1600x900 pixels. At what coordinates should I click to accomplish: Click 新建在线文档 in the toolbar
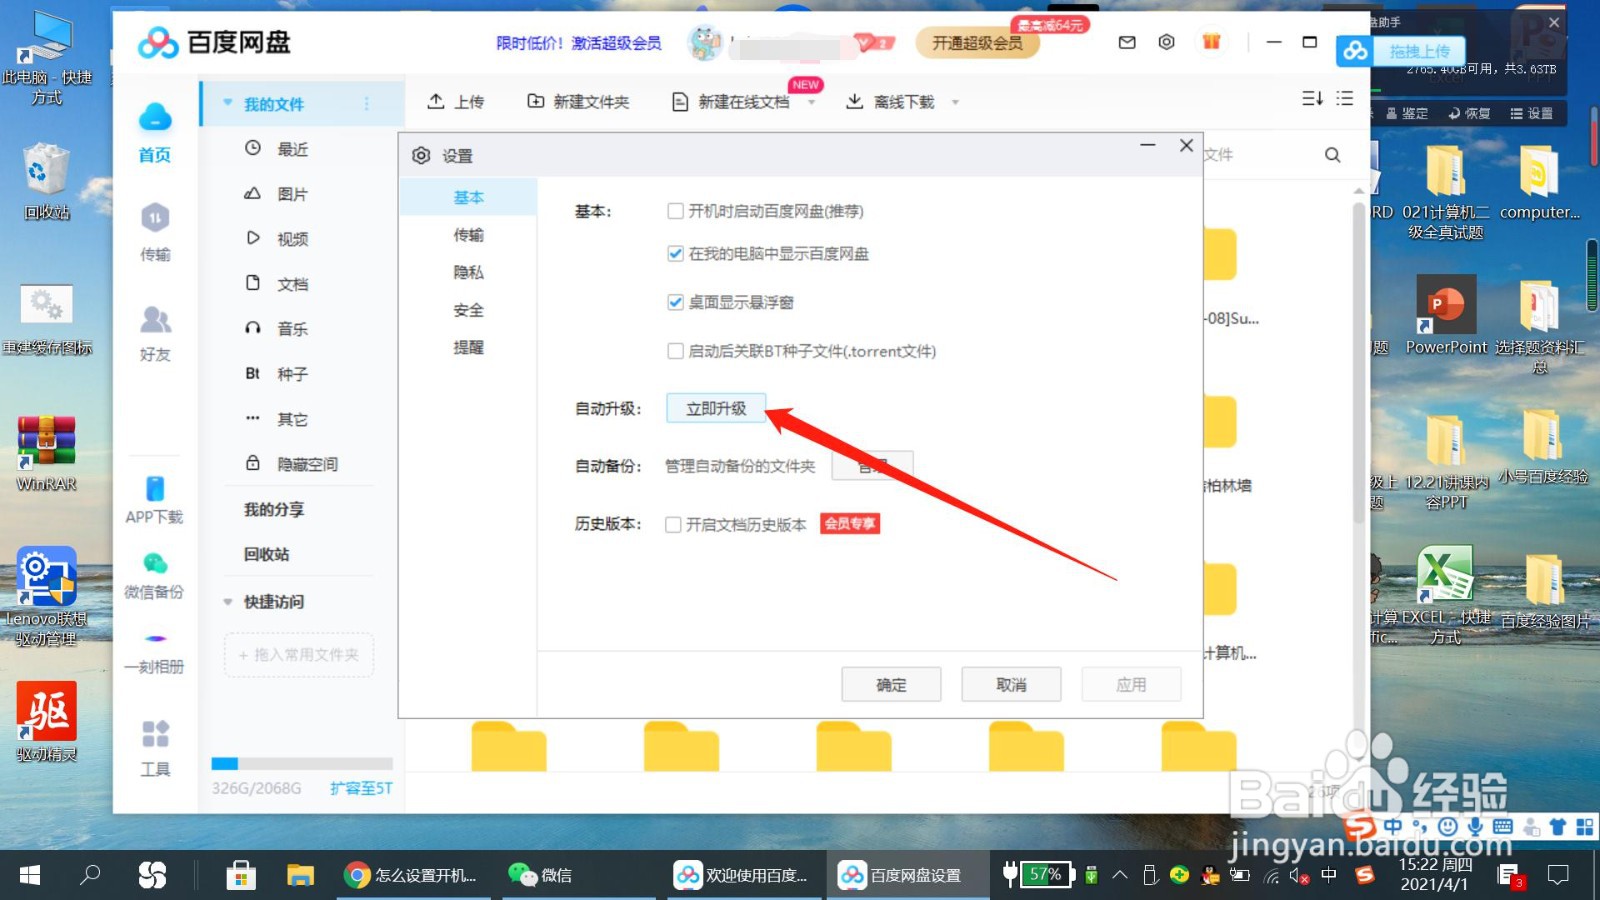pyautogui.click(x=731, y=101)
